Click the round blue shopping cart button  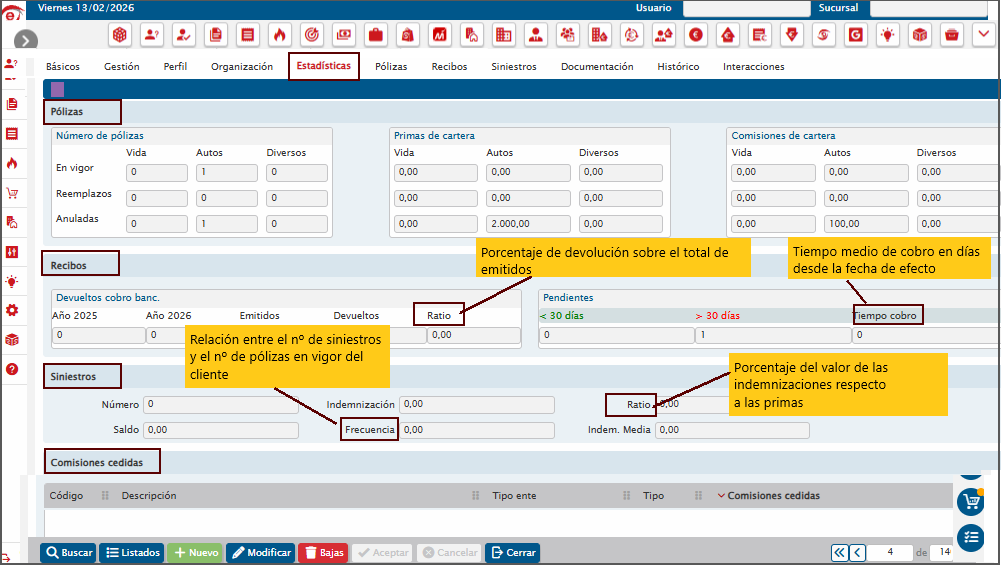point(970,502)
